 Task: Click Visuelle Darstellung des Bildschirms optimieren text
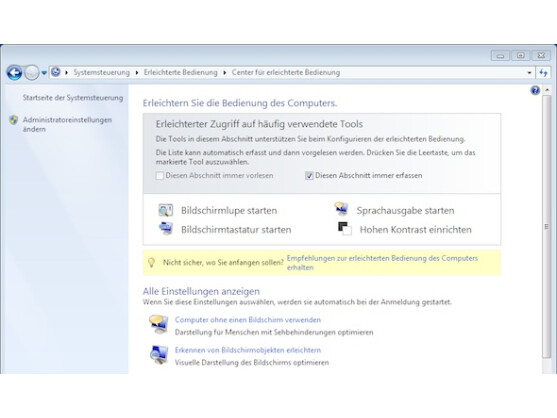click(252, 363)
